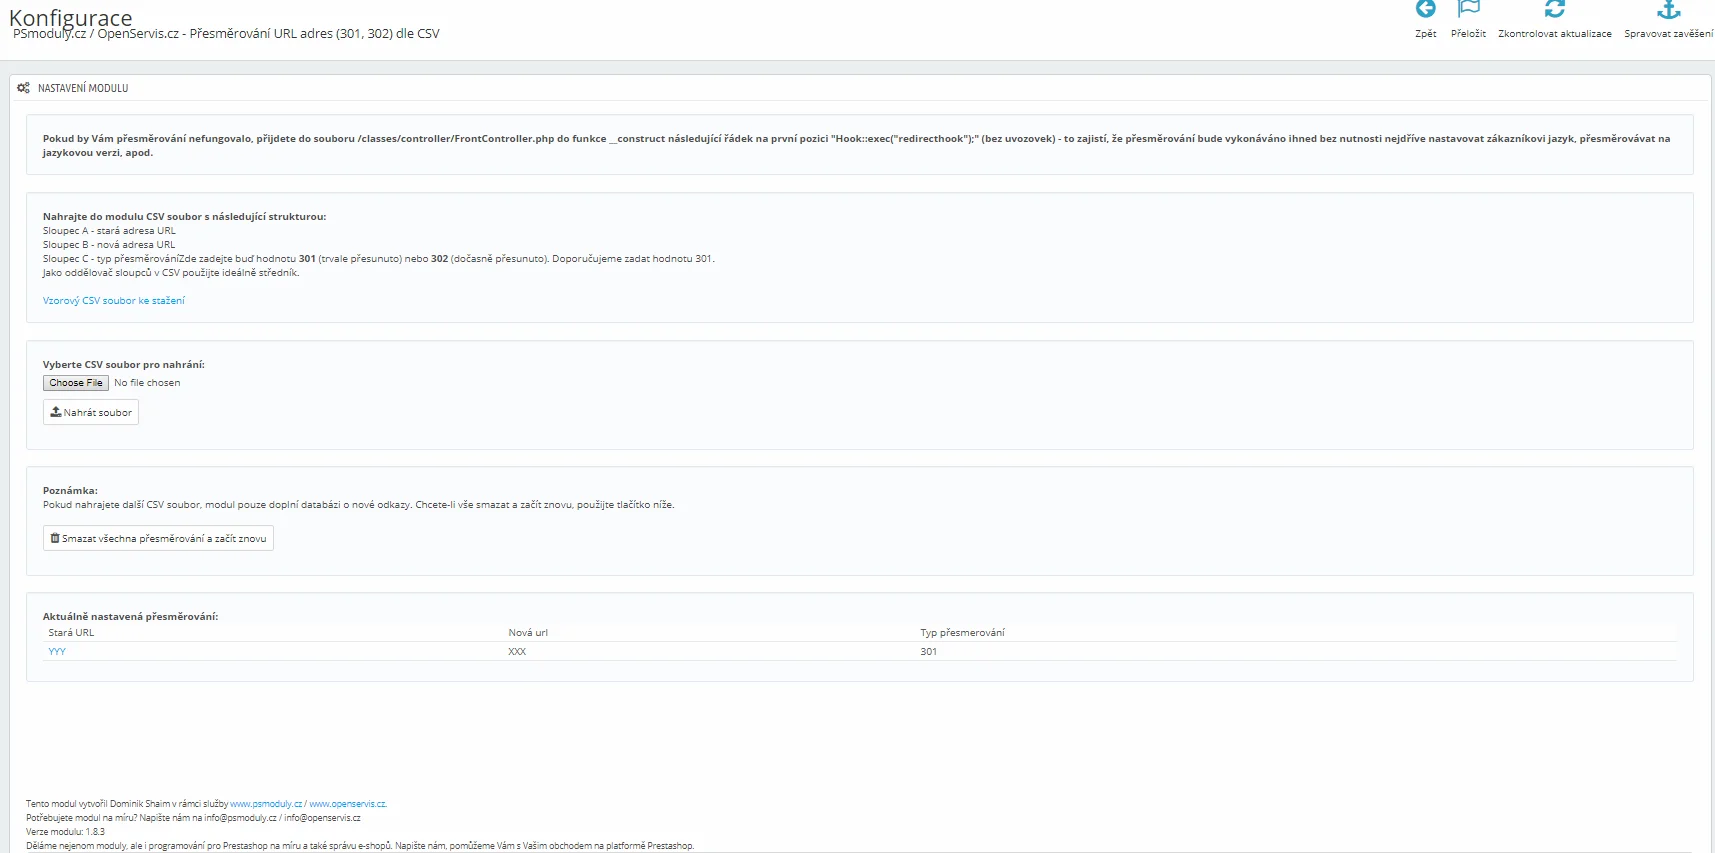Open Spravovat zavěšení anchor icon
This screenshot has height=853, width=1715.
pyautogui.click(x=1668, y=10)
